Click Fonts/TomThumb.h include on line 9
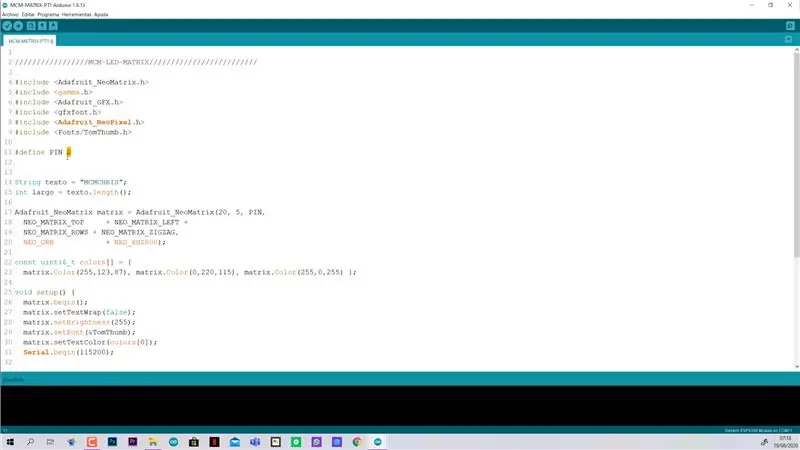Image resolution: width=800 pixels, height=450 pixels. [93, 132]
